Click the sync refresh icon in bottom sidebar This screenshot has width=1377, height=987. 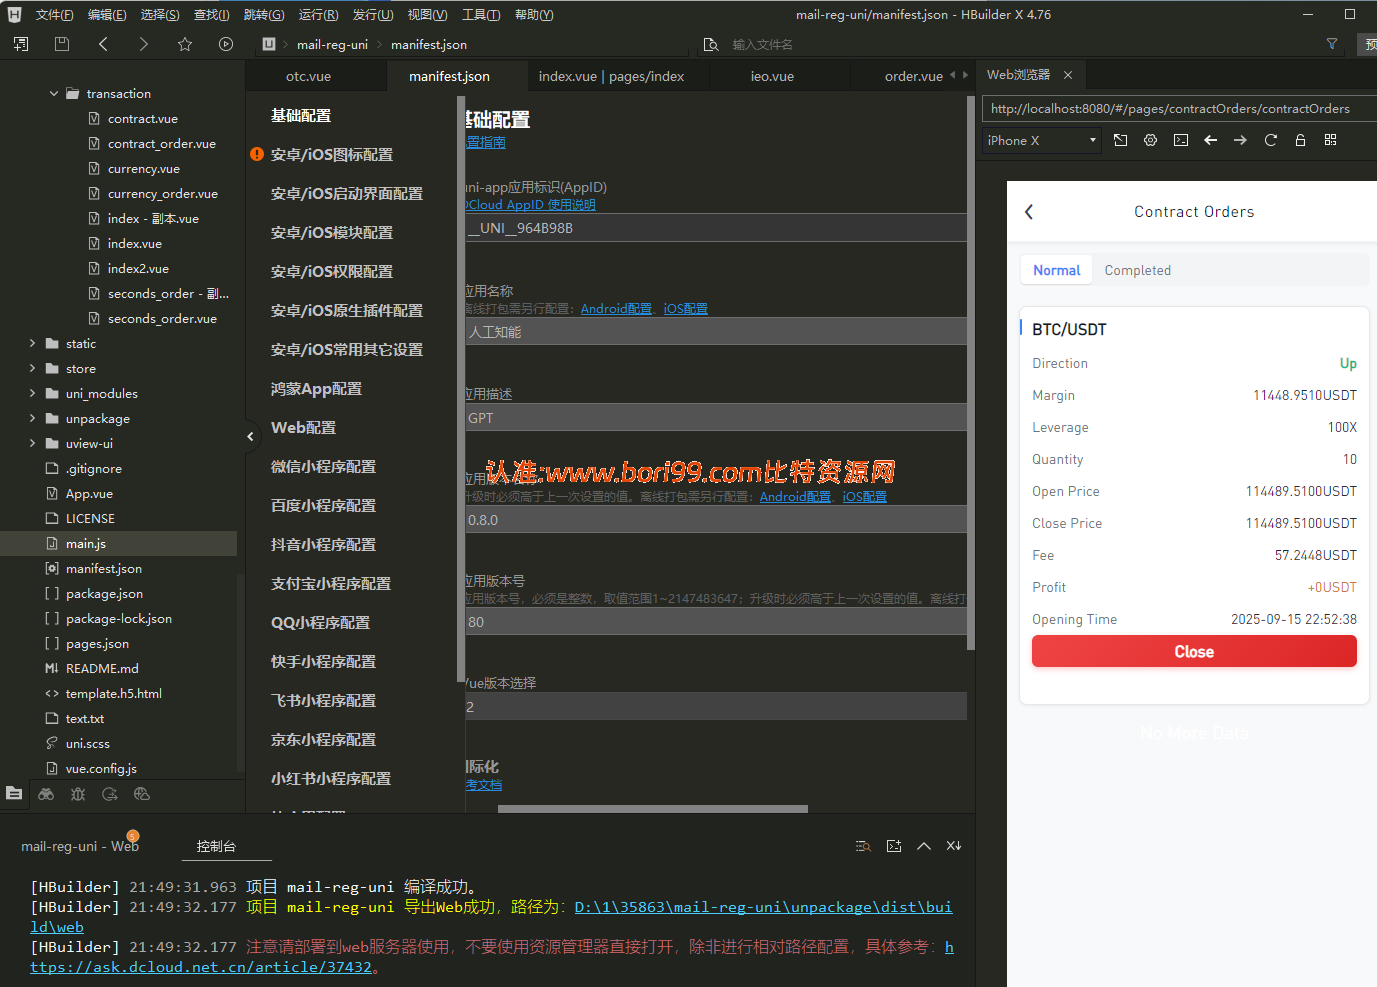110,794
